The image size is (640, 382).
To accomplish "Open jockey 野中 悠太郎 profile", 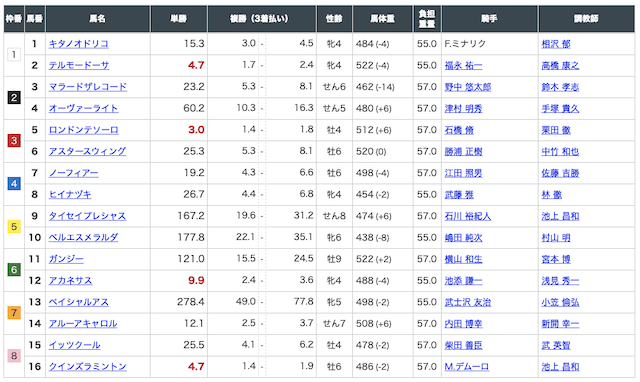I will 468,87.
